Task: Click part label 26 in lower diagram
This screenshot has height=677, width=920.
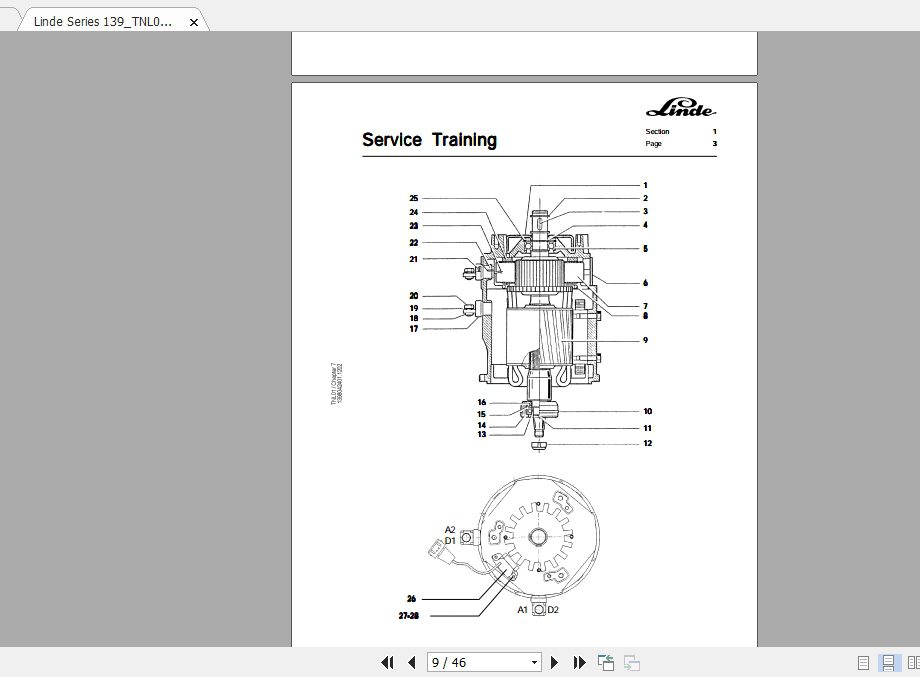Action: [x=411, y=599]
